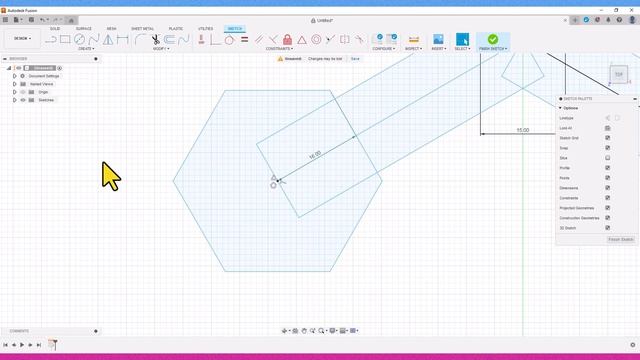Click the green Finish Sketch checkmark
Screen dimensions: 640x360
pos(493,39)
